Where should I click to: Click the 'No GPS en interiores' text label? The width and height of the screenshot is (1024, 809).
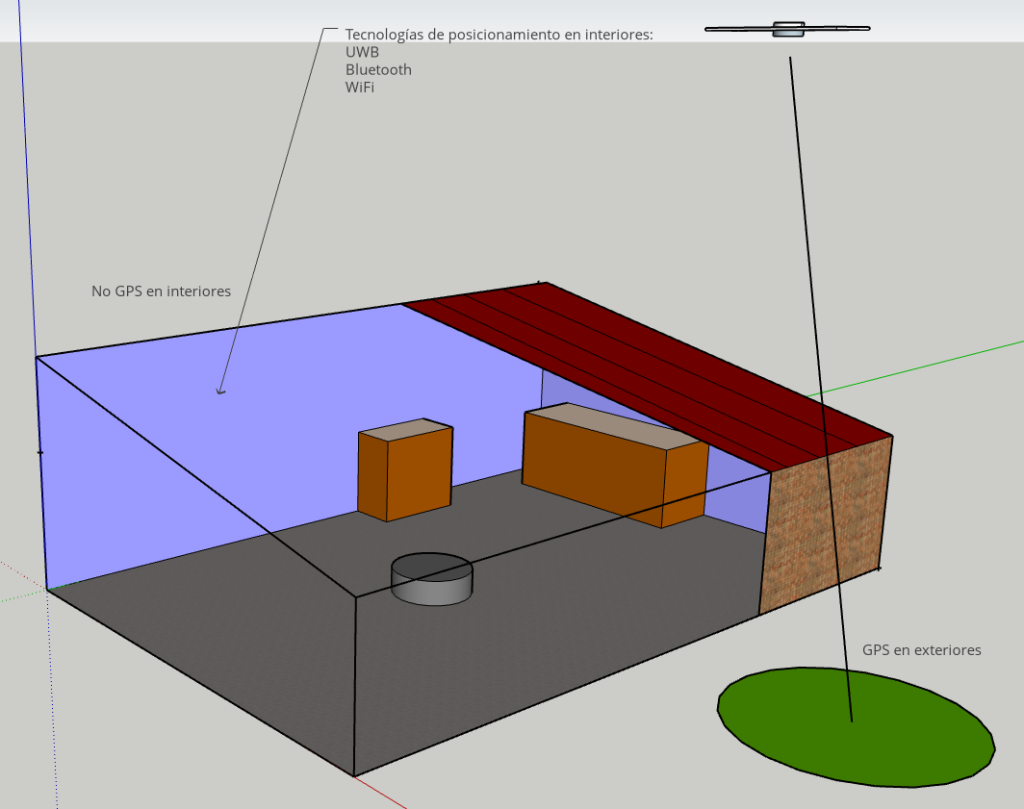tap(161, 291)
